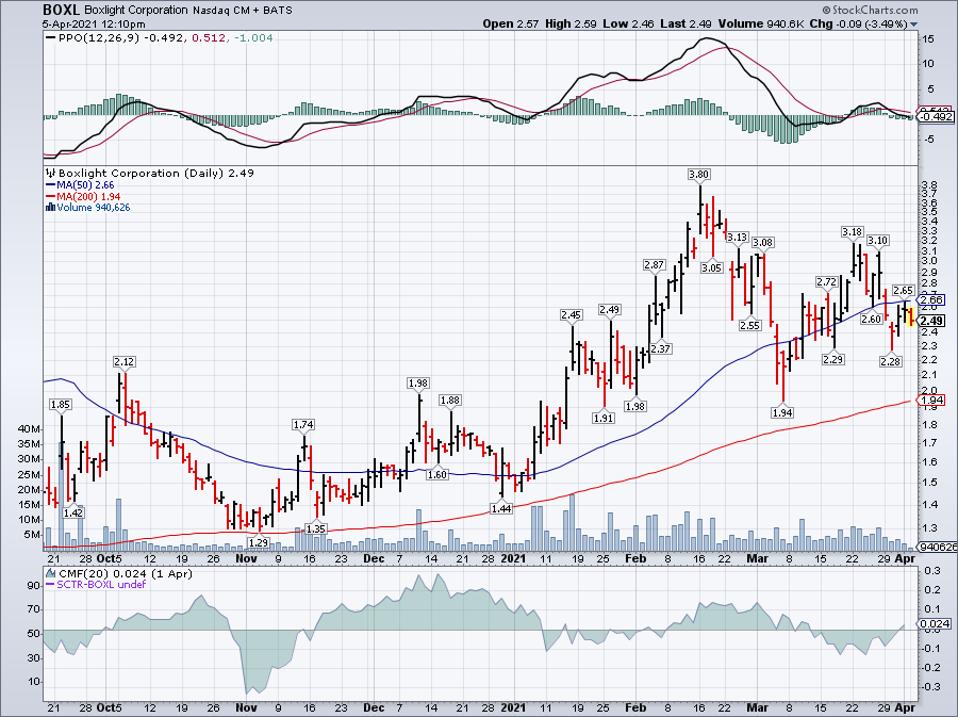Click the 2.28 low price label
This screenshot has width=958, height=717.
coord(891,362)
